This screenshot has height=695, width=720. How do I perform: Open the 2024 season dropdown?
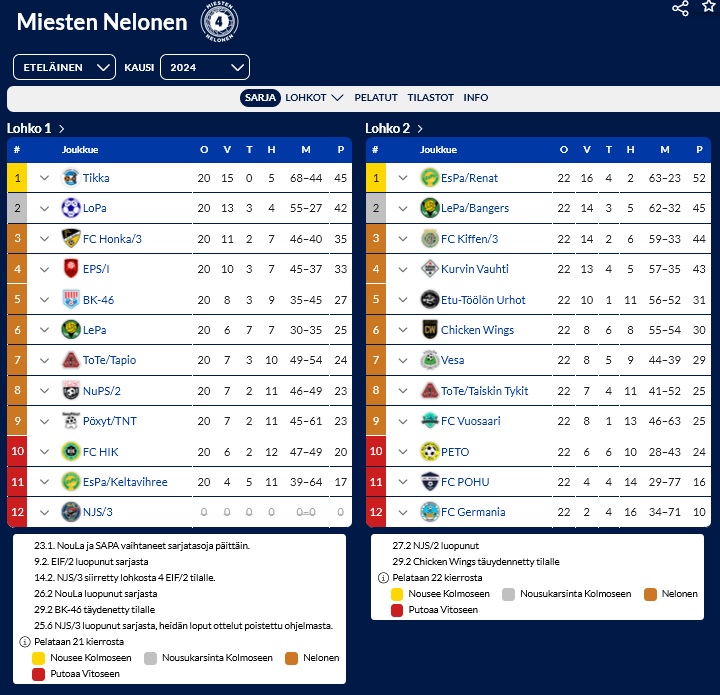pos(204,67)
